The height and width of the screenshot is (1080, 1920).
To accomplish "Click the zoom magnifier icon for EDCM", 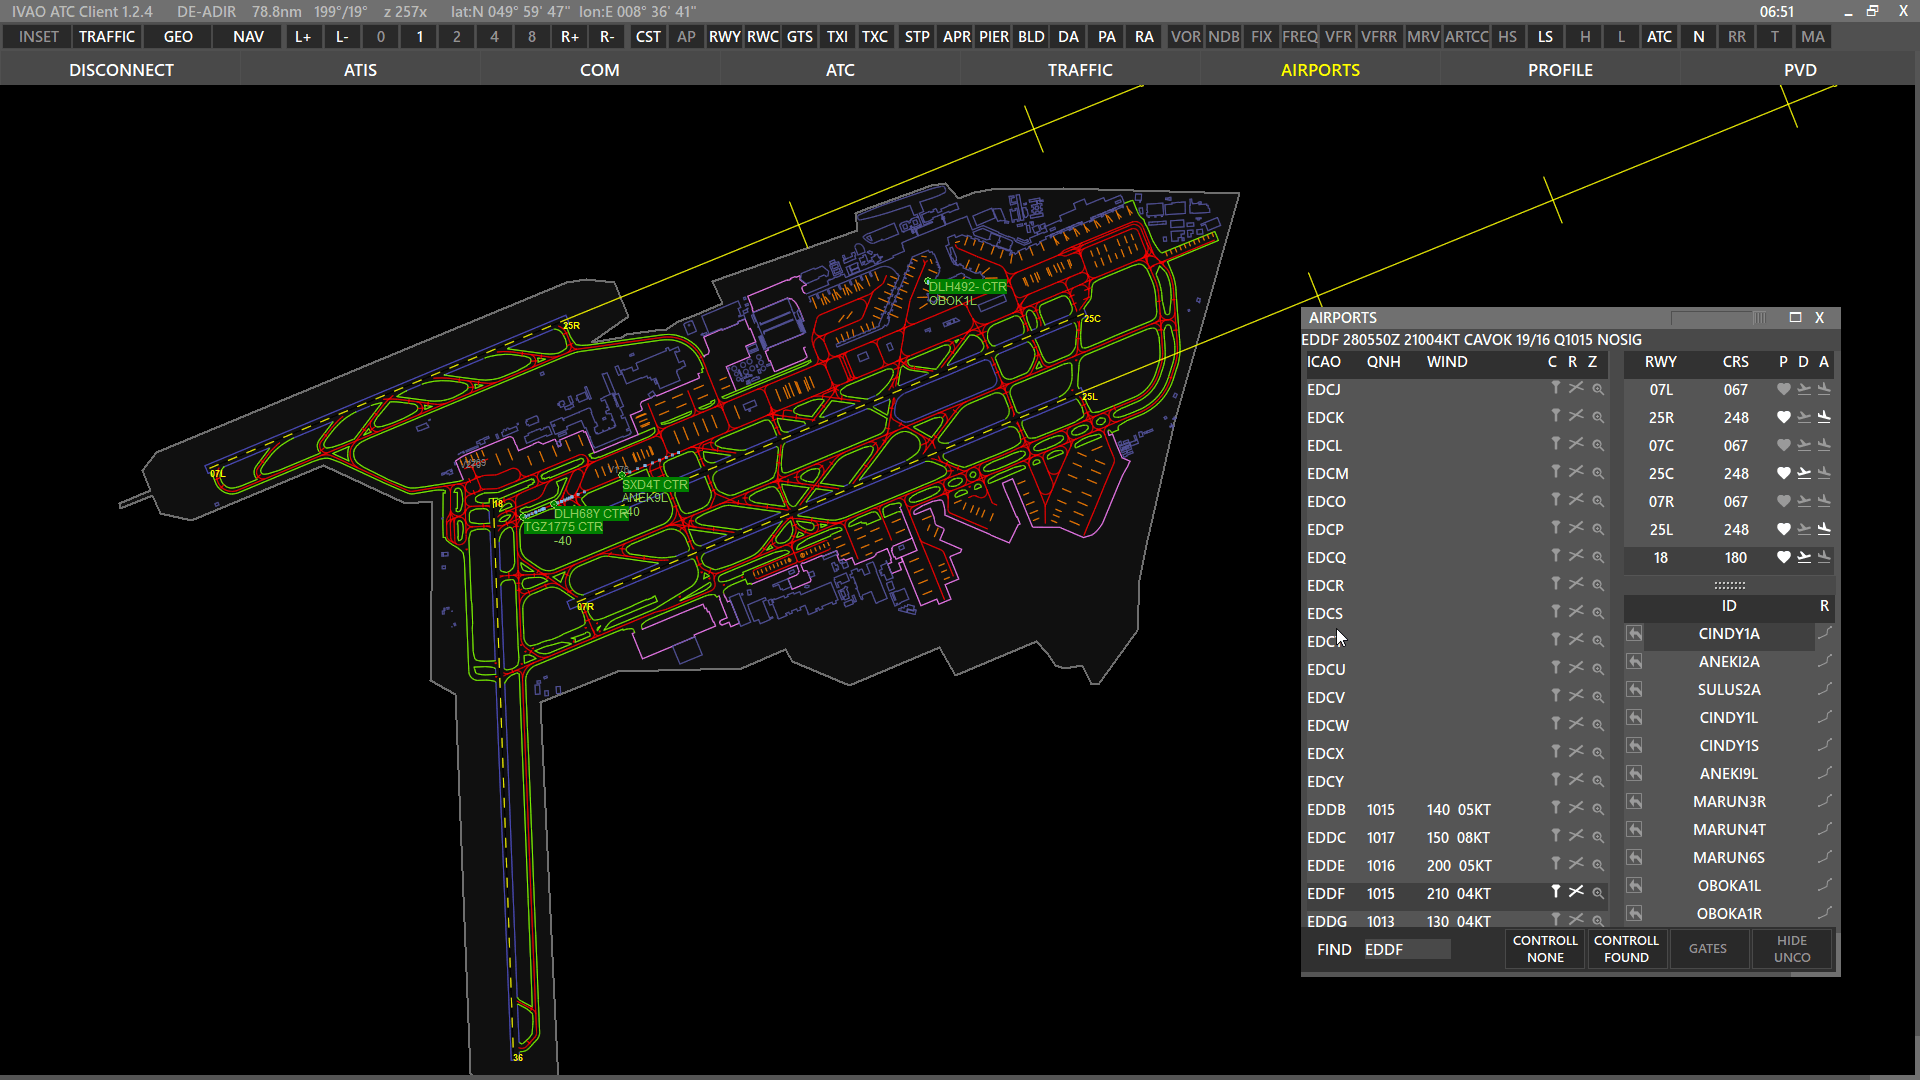I will coord(1598,473).
